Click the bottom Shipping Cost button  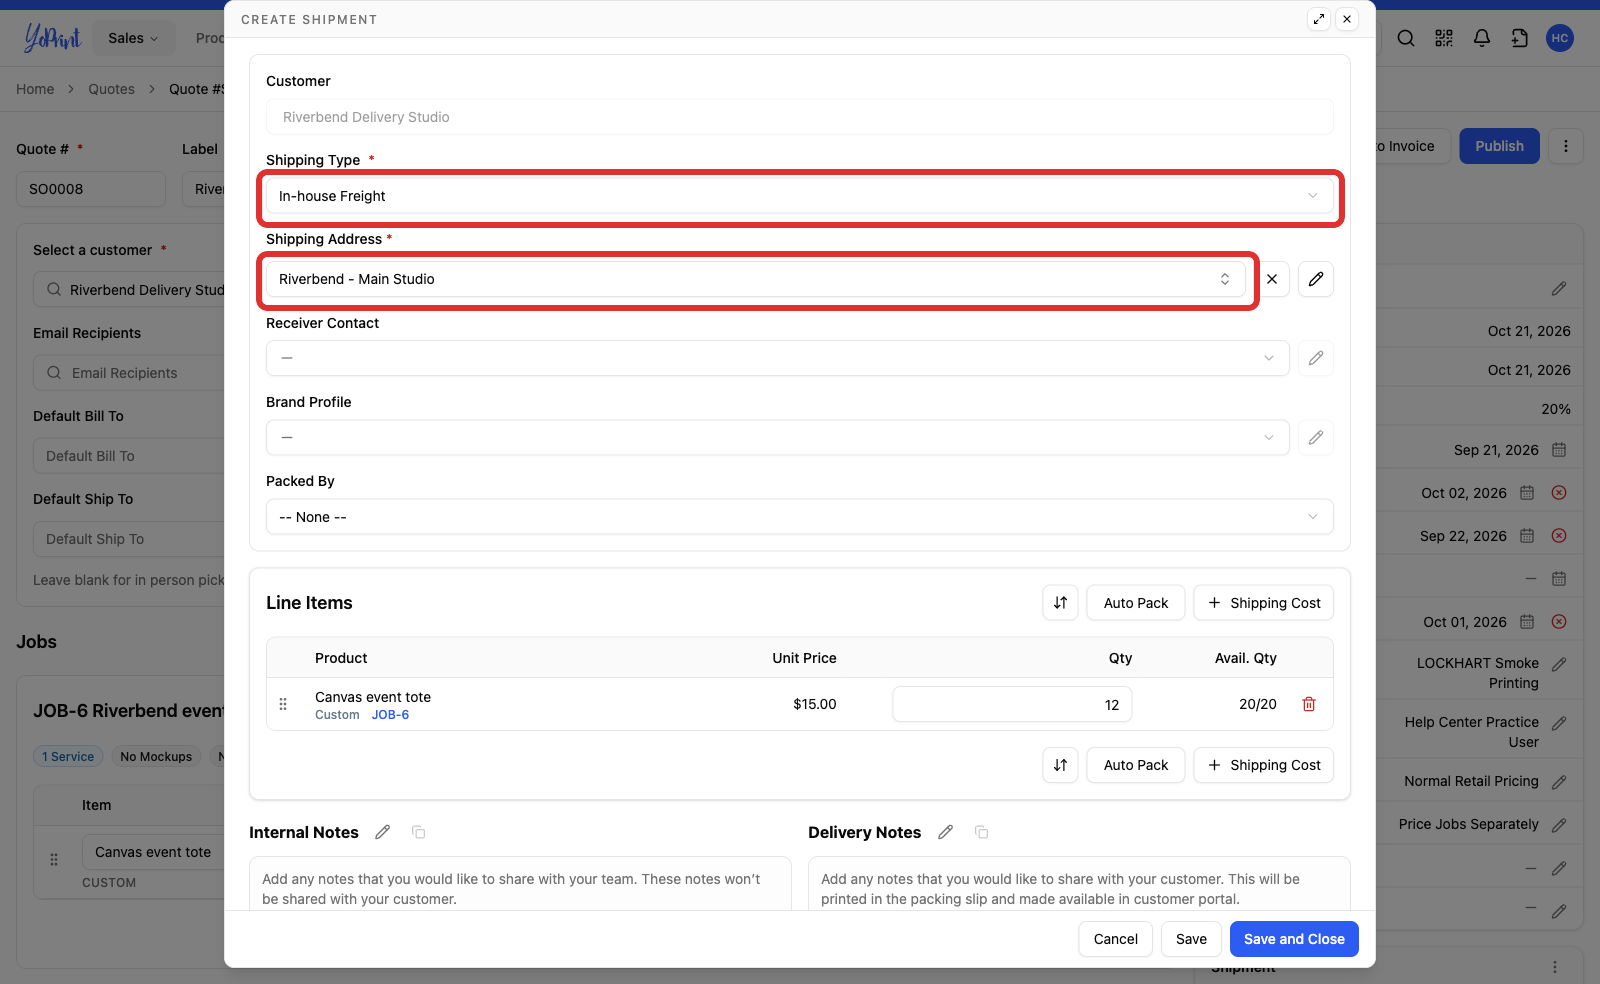(1264, 765)
